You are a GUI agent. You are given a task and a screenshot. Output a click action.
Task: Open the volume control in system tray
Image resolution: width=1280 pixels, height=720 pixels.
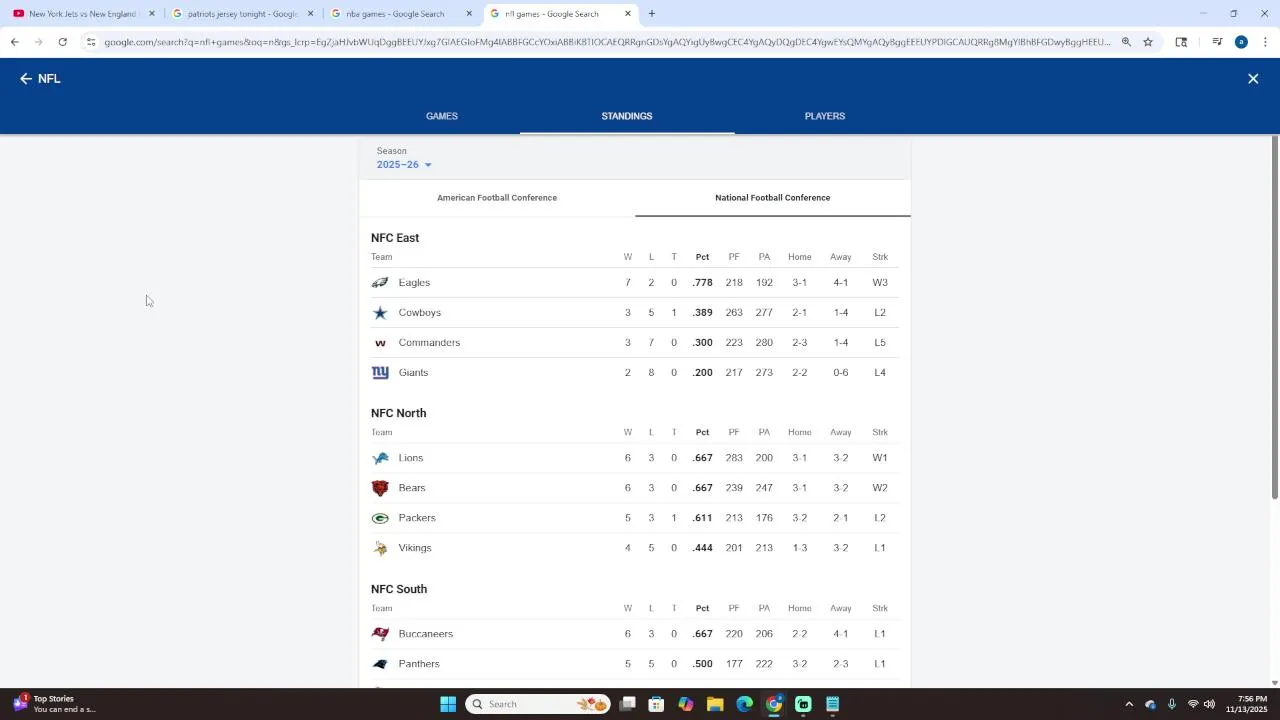pos(1210,704)
